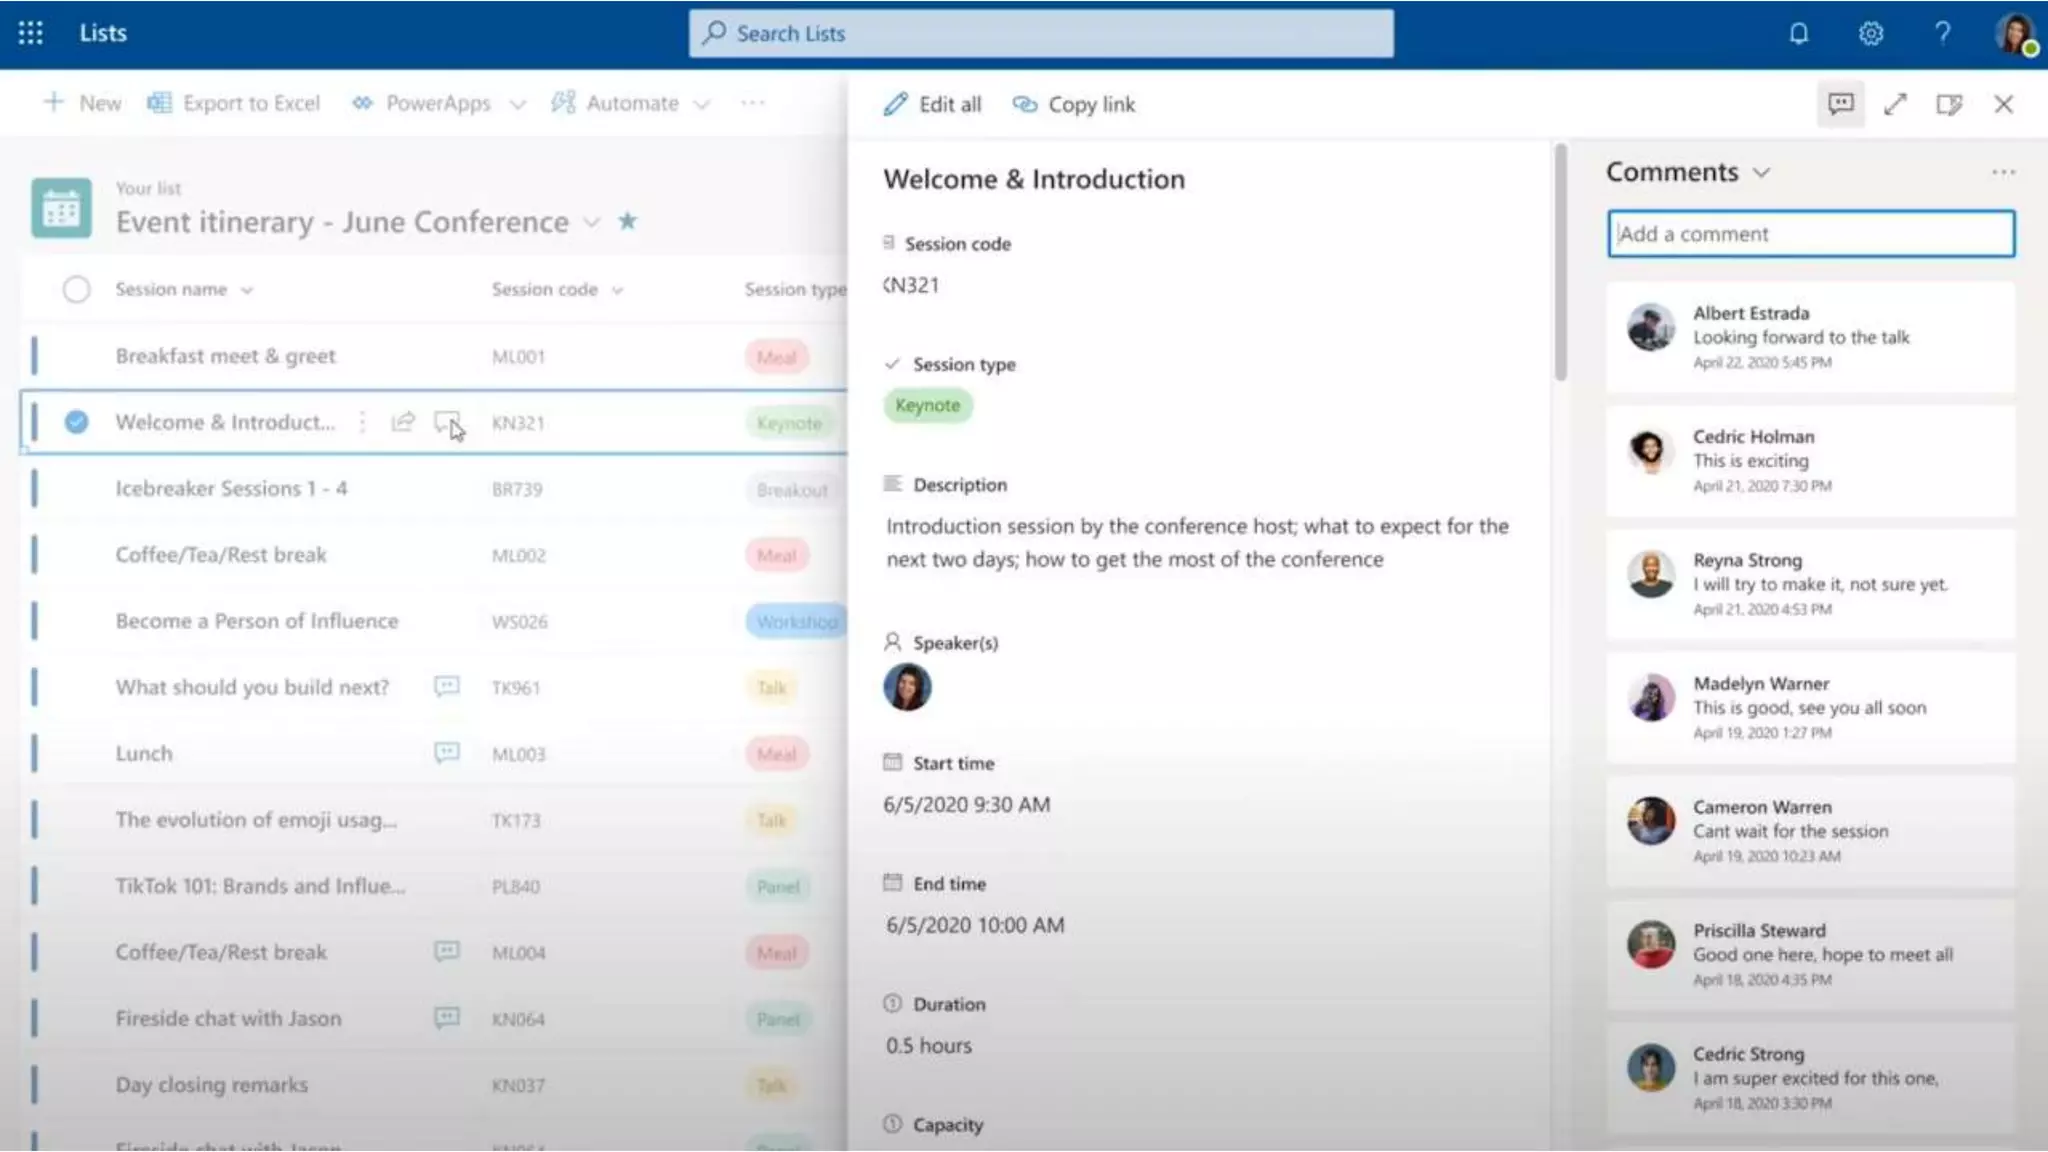Viewport: 2048px width, 1152px height.
Task: Toggle the comments pane icon
Action: [1840, 104]
